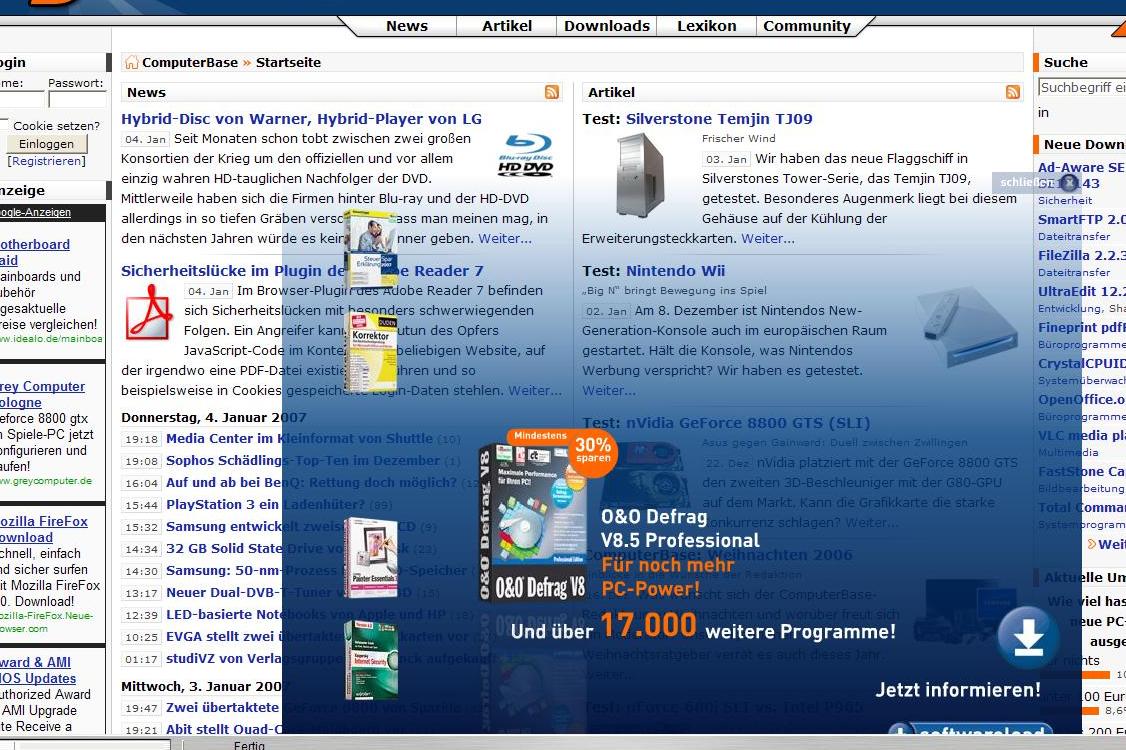Click the Adobe Reader PDF icon

click(149, 312)
